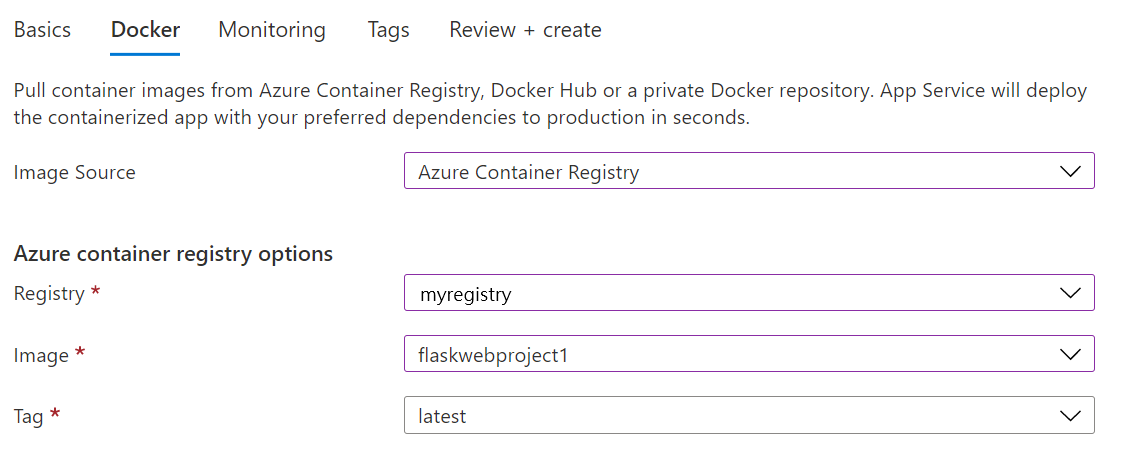Click the myregistry text value

[x=466, y=295]
